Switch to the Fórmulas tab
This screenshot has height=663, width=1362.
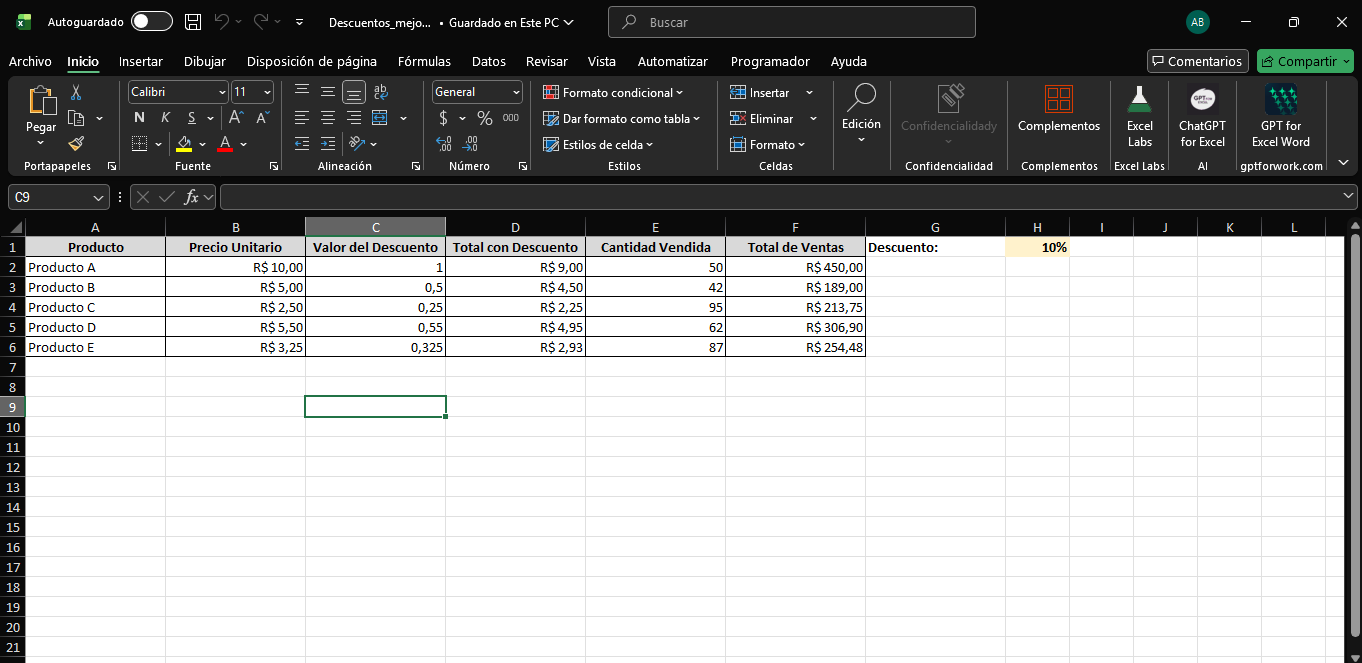coord(424,61)
